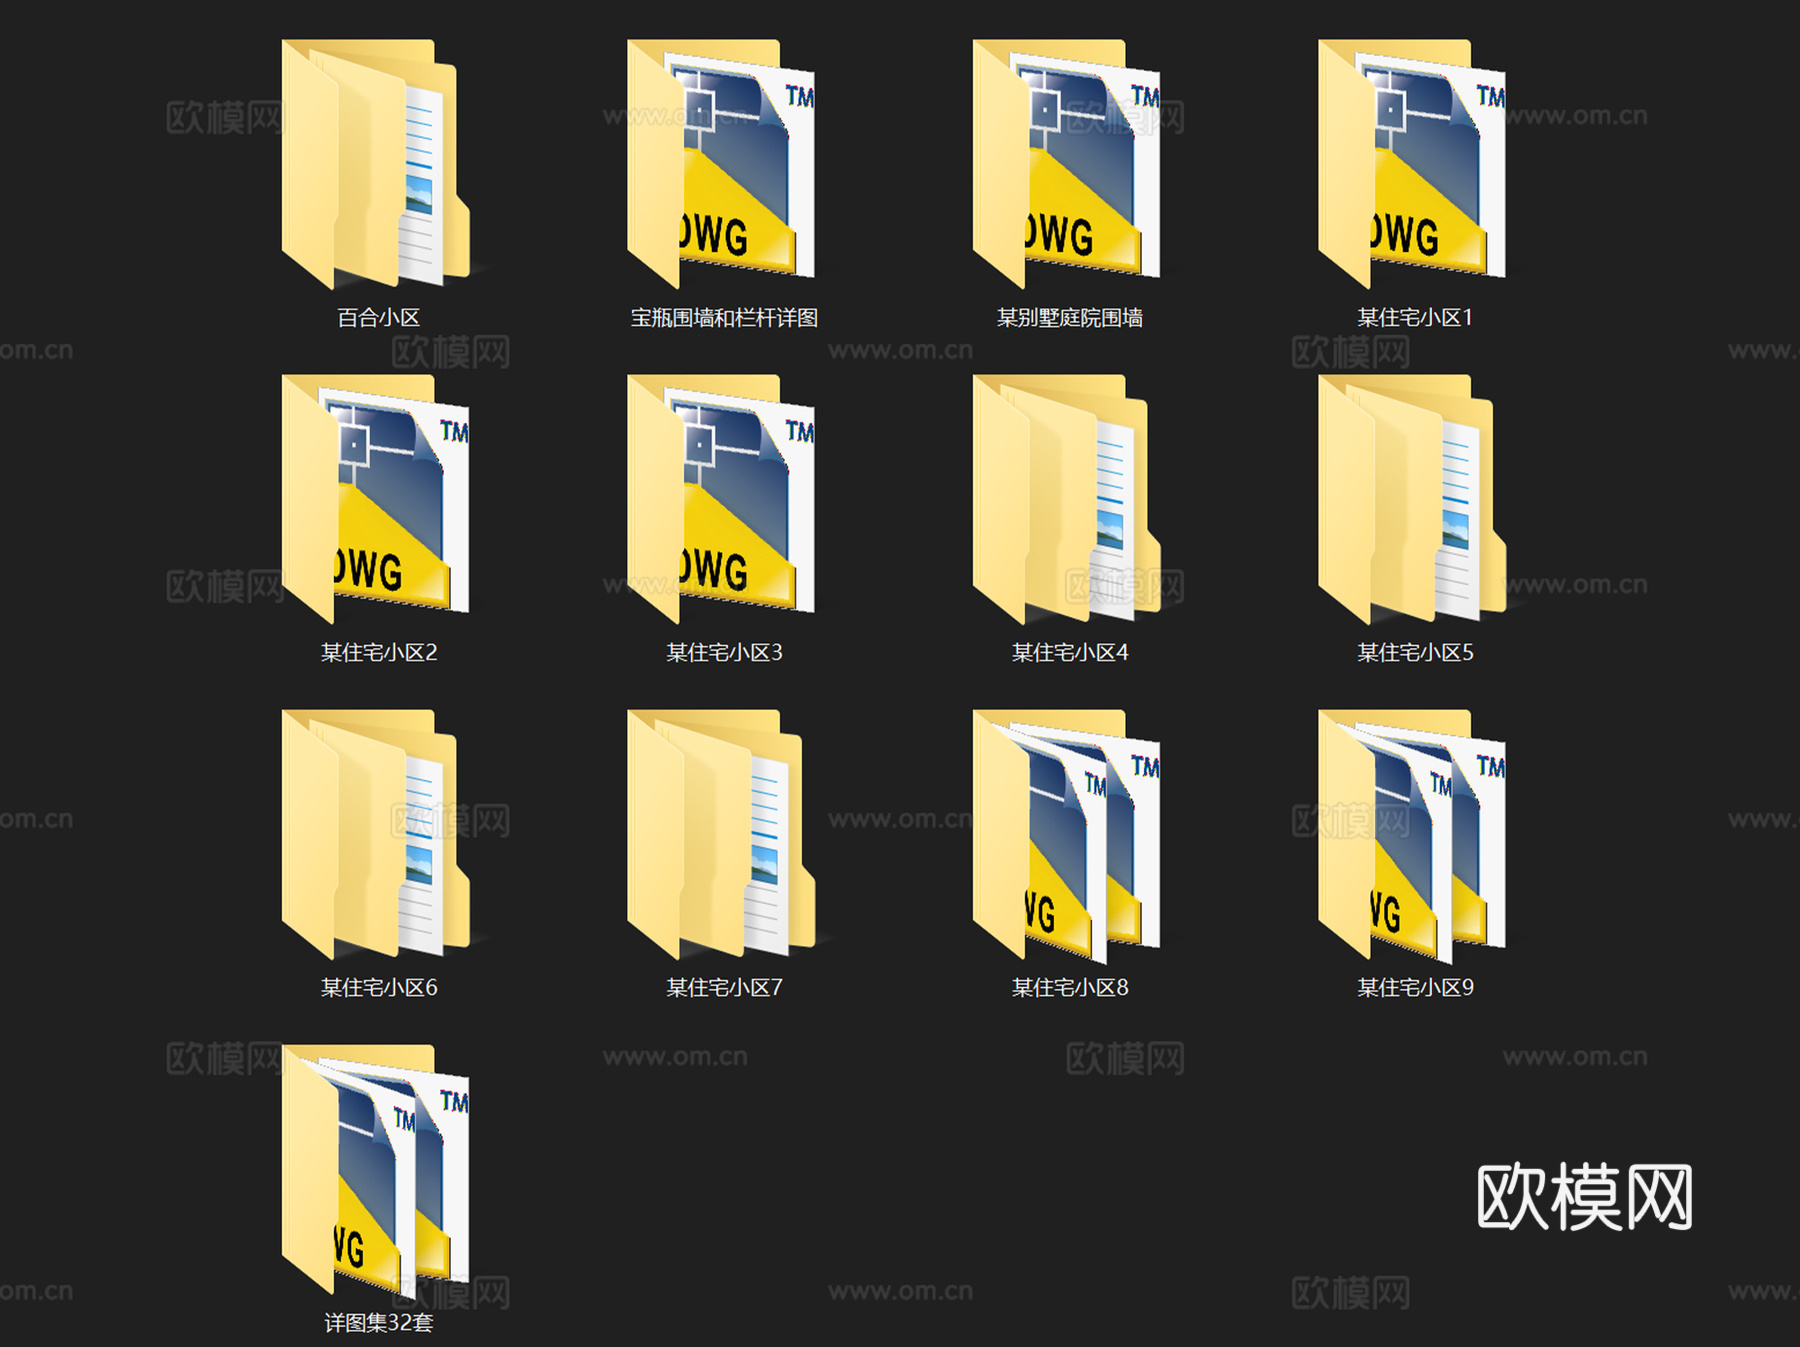Viewport: 1800px width, 1347px height.
Task: Click the file name text 百合小区
Action: [378, 318]
